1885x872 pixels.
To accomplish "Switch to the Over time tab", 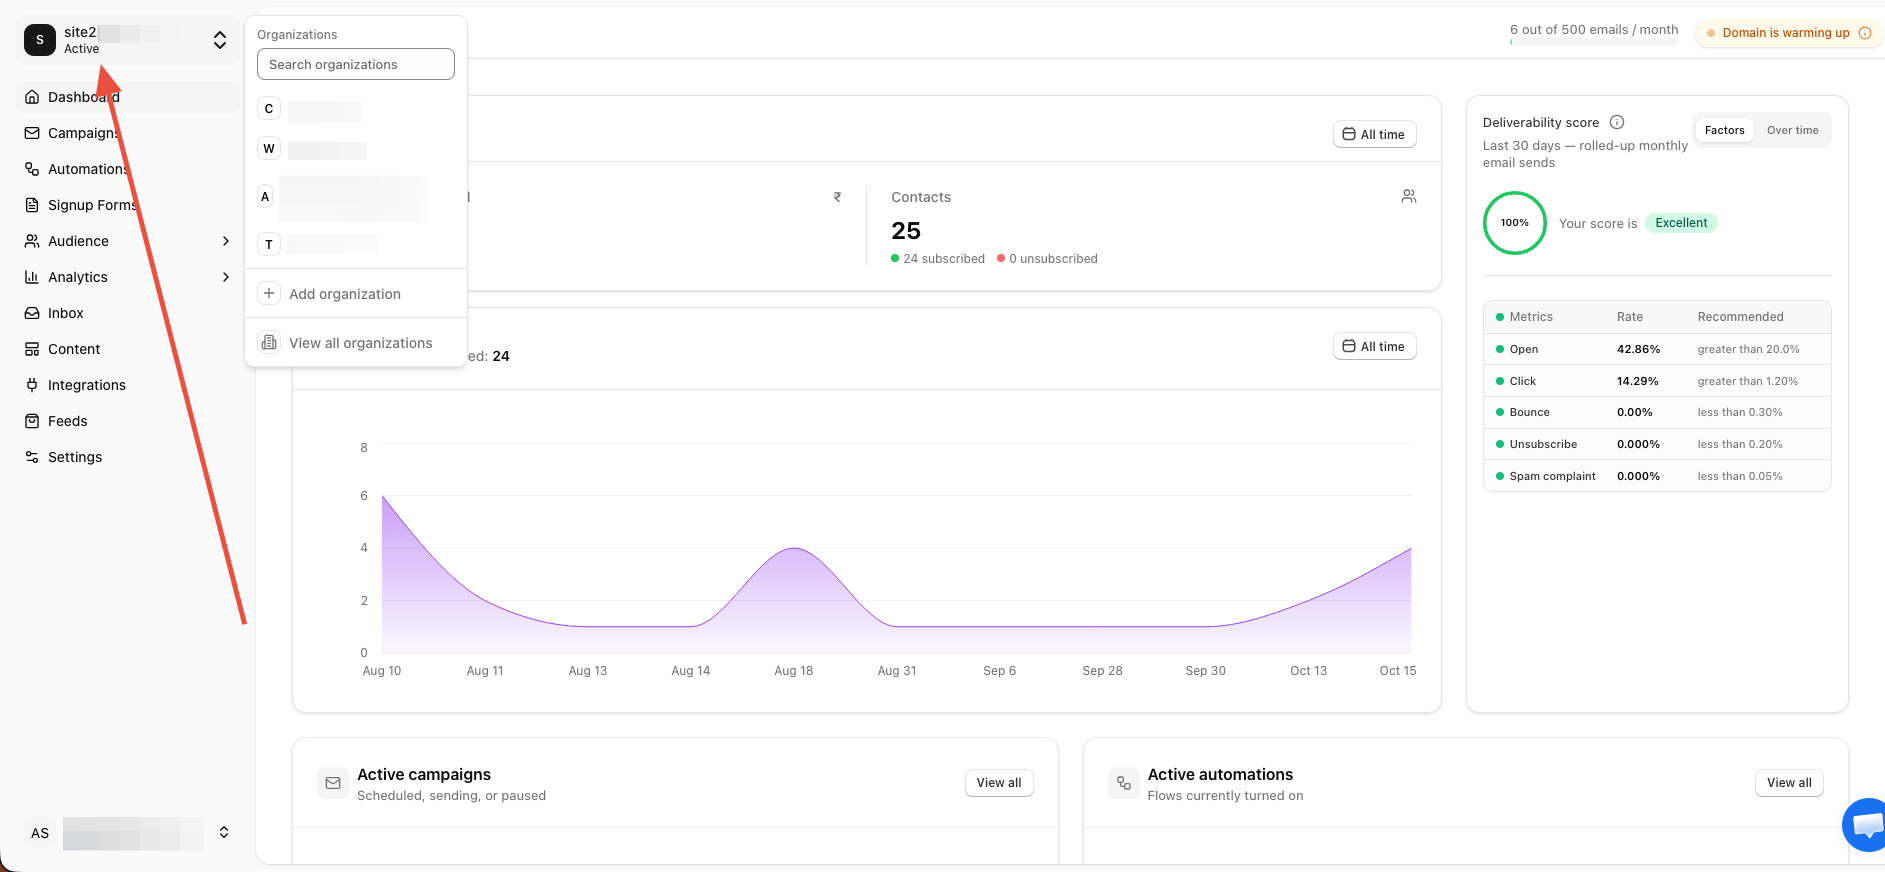I will pos(1792,130).
